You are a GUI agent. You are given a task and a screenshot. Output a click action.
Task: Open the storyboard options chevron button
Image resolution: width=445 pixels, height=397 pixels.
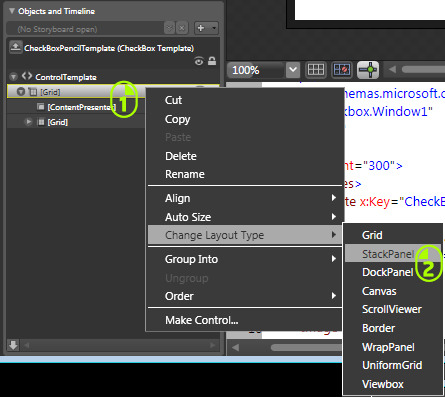170,28
